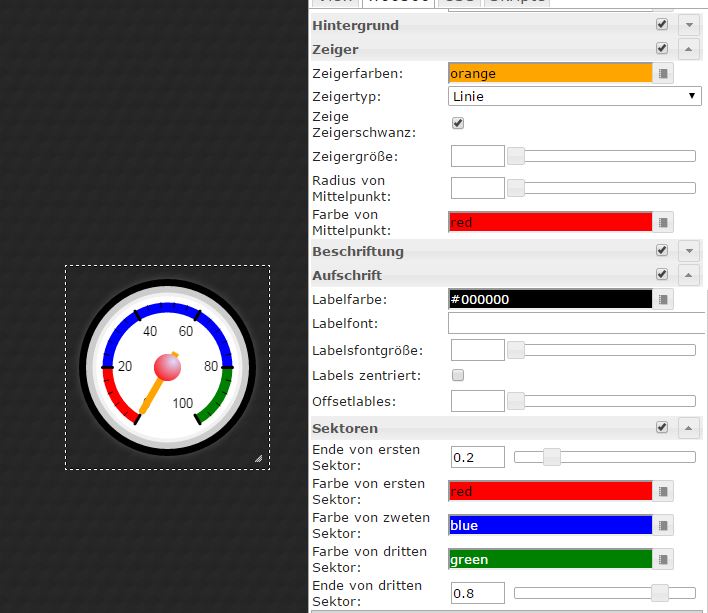708x613 pixels.
Task: Open the Zeigertyp dropdown showing Linie
Action: click(x=575, y=96)
